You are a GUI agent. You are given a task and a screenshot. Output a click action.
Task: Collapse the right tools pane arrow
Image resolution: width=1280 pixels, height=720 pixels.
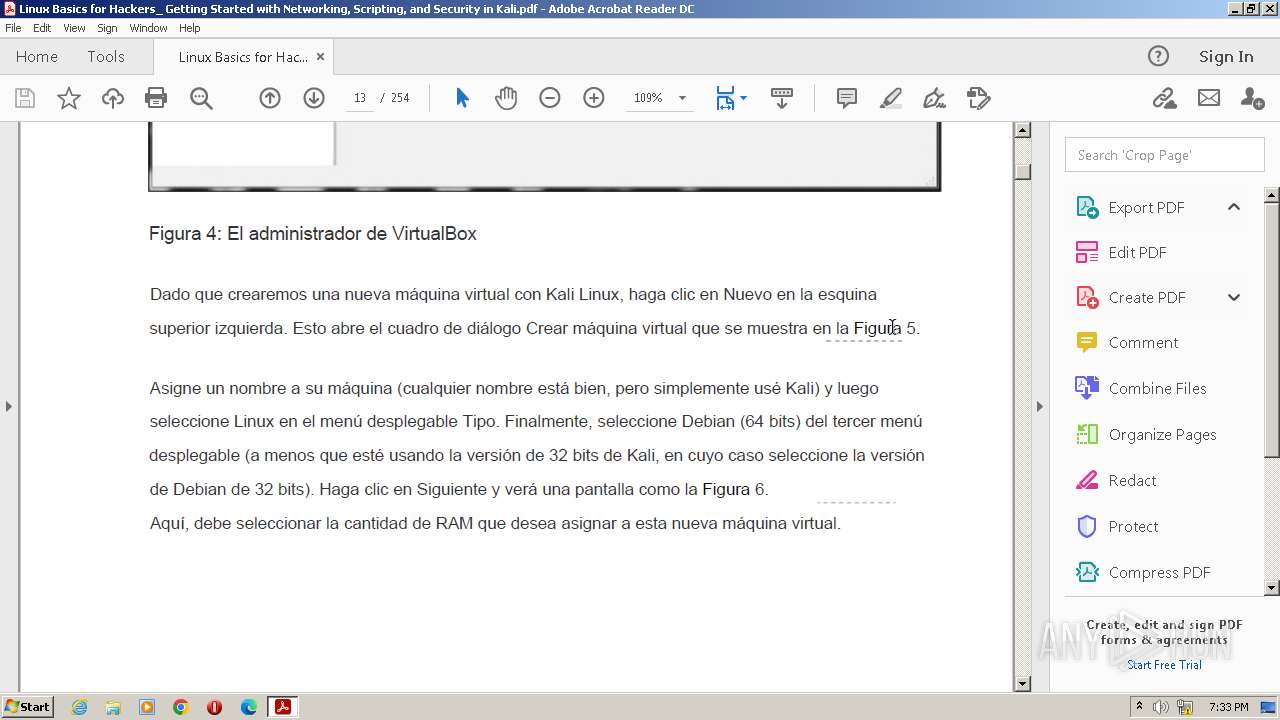(x=1039, y=406)
